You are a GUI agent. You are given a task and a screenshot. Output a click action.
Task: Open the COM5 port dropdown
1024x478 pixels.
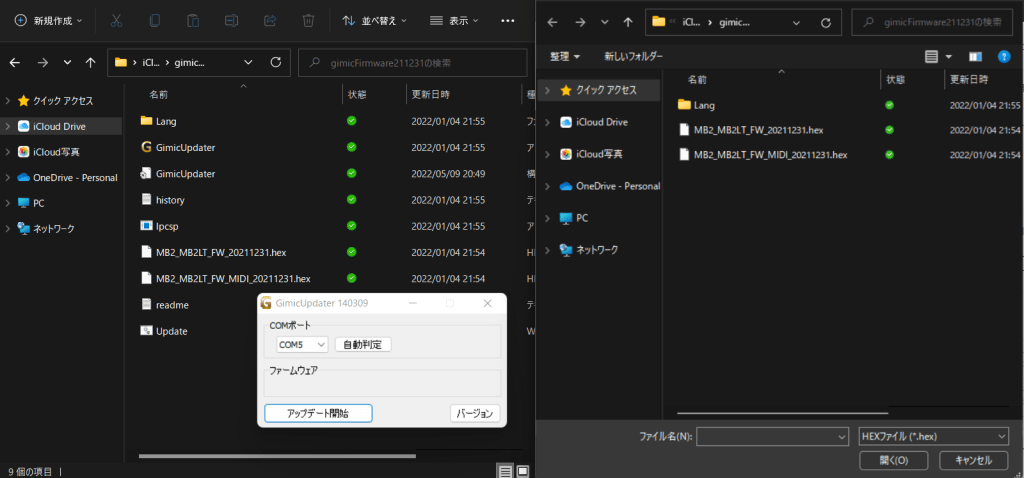pos(302,344)
